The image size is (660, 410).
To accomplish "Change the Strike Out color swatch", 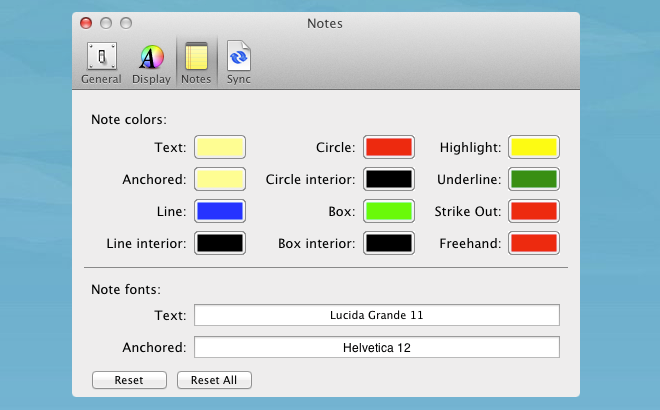I will [534, 211].
